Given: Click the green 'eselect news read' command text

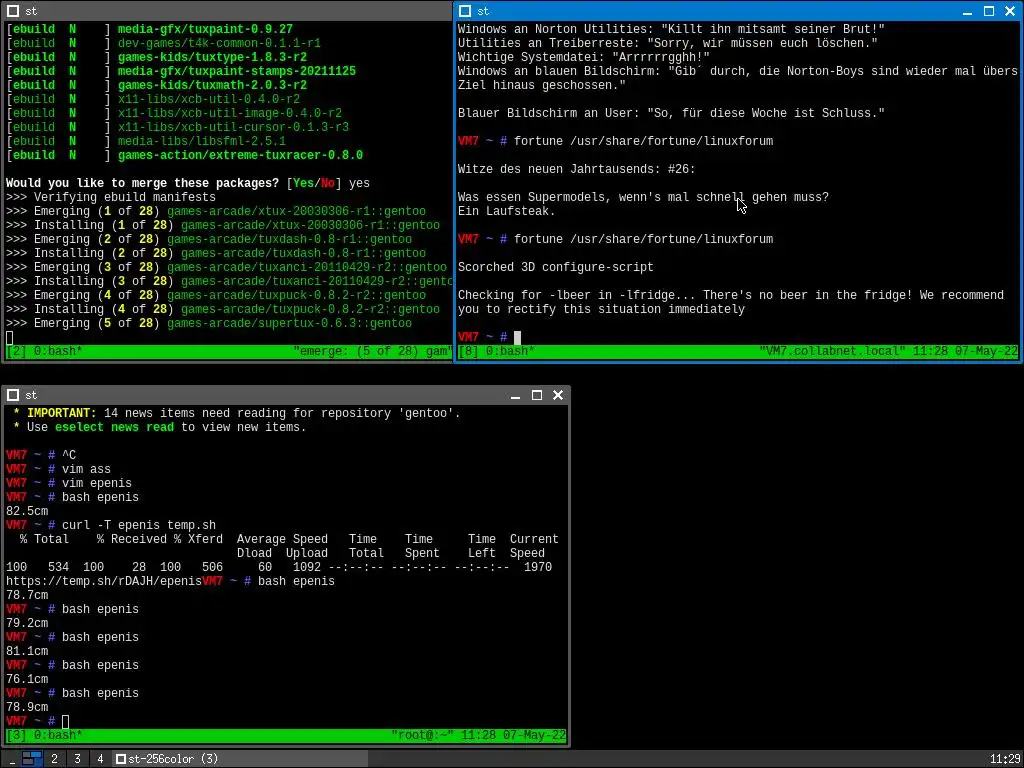Looking at the screenshot, I should [x=114, y=427].
